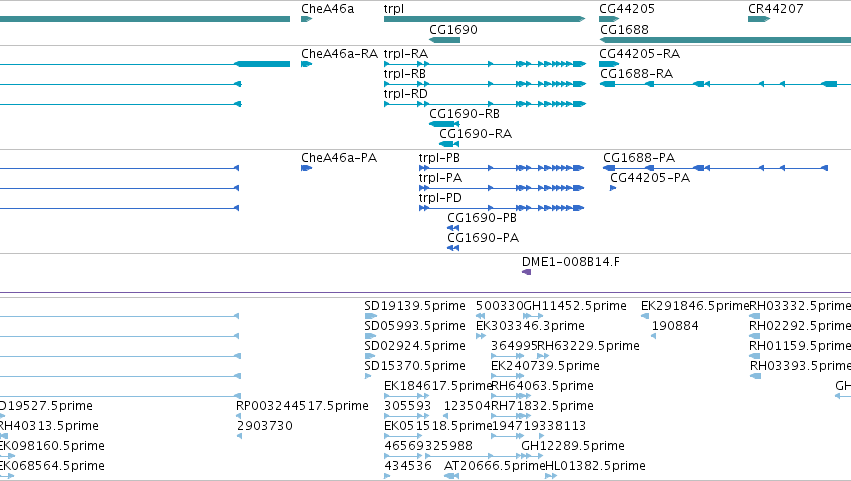Click EST label SD02924.5prime

click(x=415, y=346)
